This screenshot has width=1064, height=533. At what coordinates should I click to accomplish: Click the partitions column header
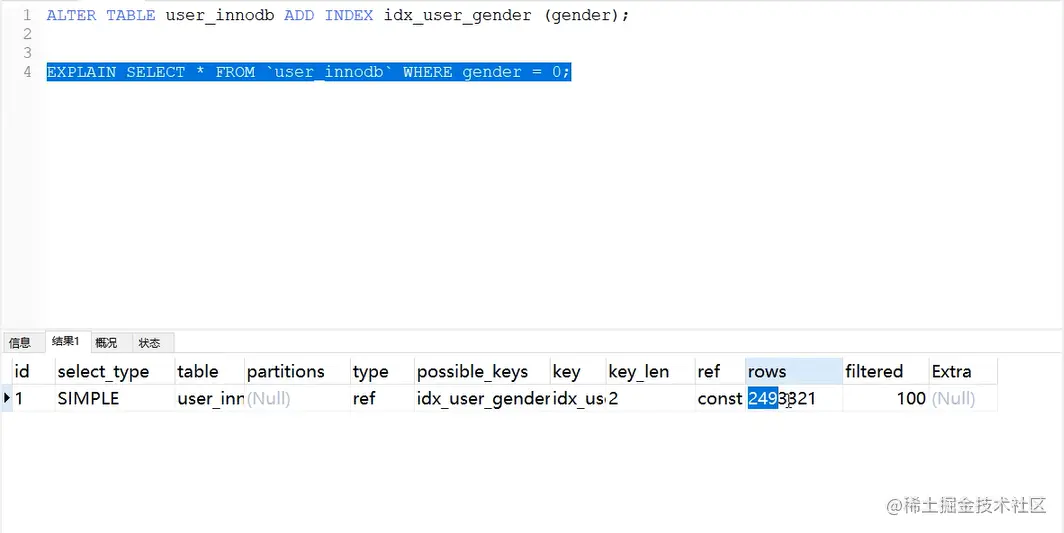click(x=297, y=371)
